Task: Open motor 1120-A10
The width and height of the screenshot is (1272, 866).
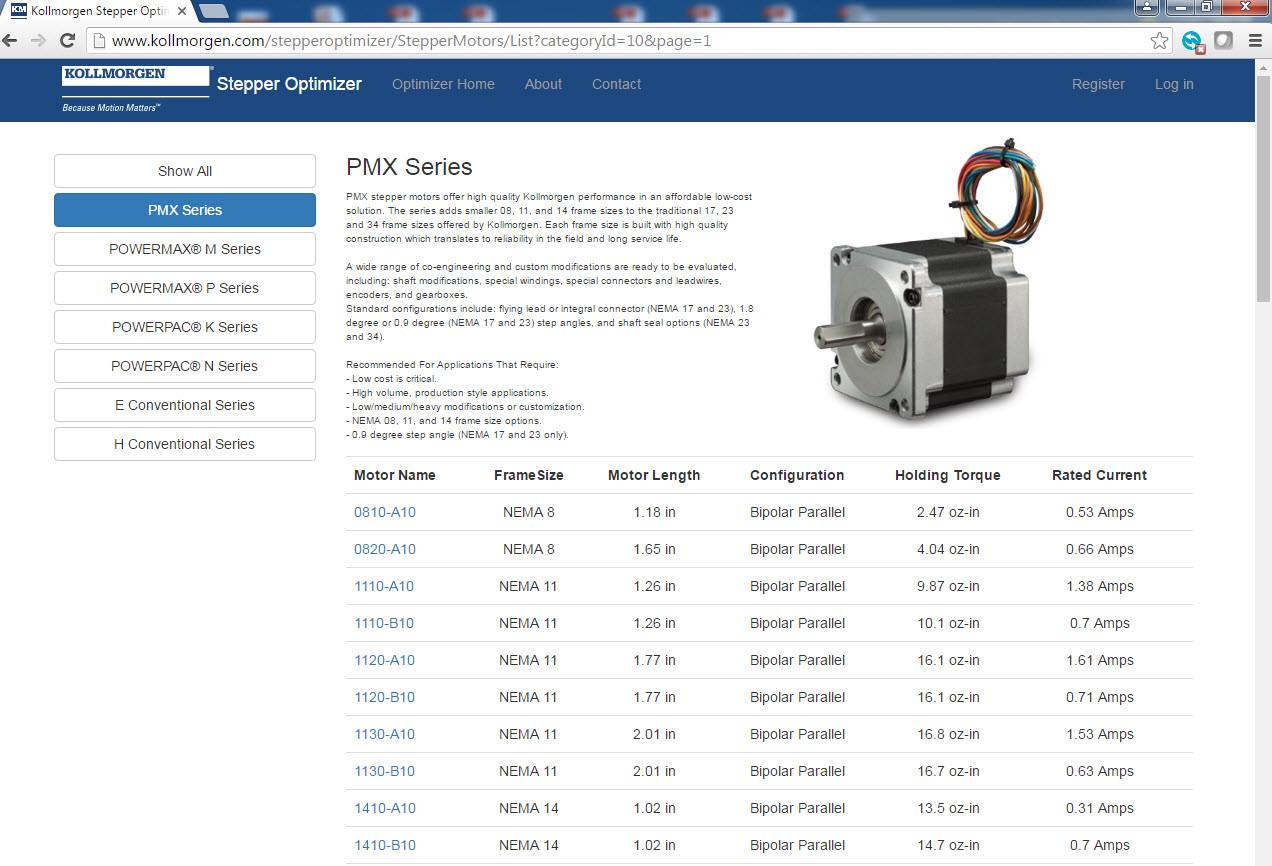Action: pos(384,660)
